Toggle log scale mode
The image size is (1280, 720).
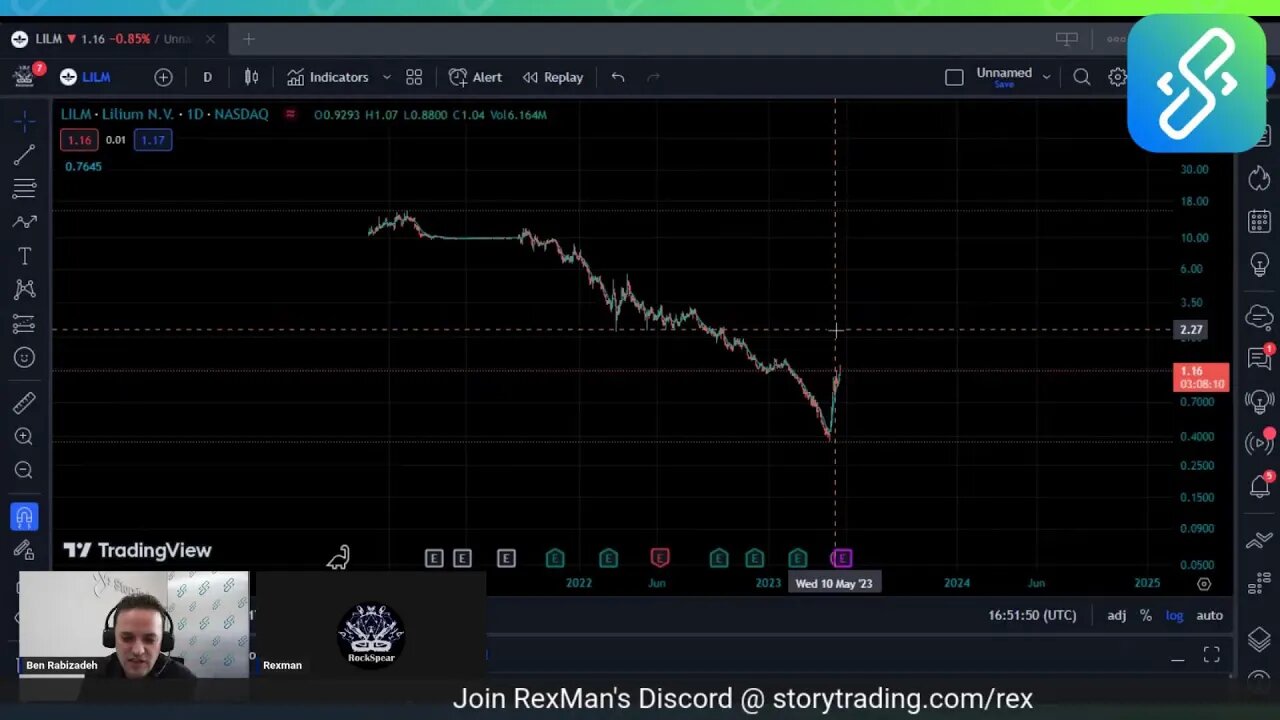(1174, 615)
